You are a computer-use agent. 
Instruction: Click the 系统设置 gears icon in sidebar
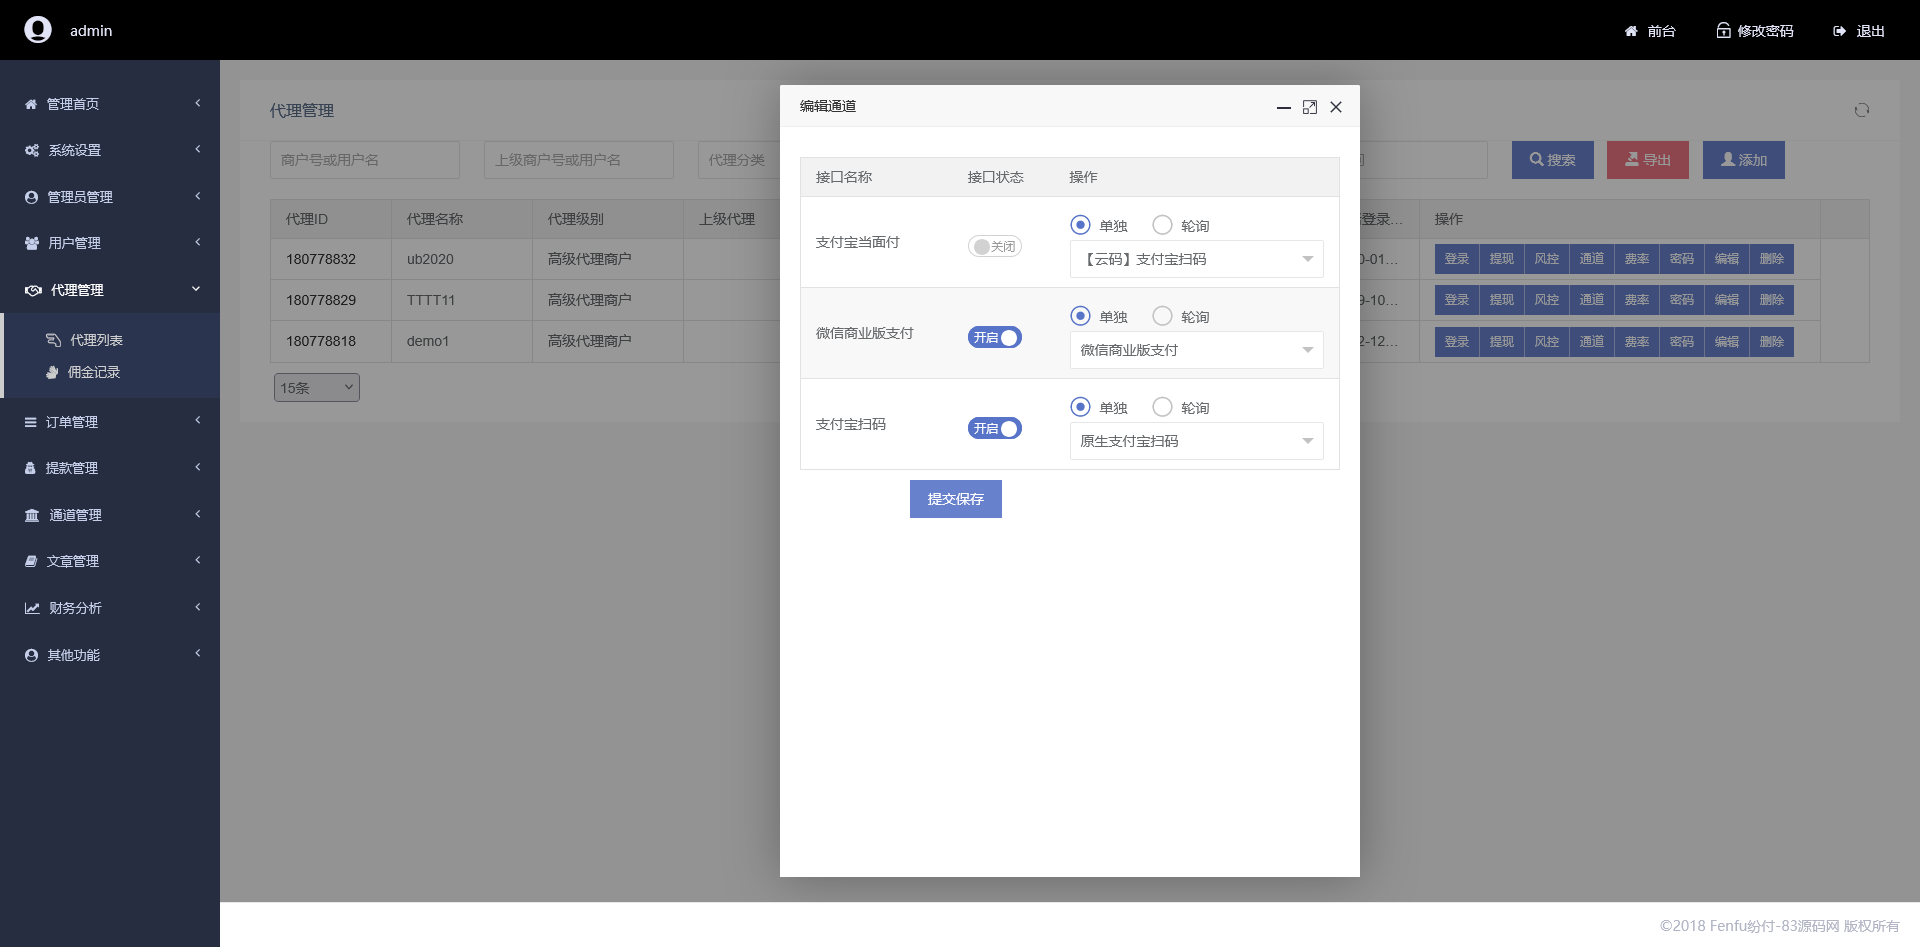coord(32,150)
